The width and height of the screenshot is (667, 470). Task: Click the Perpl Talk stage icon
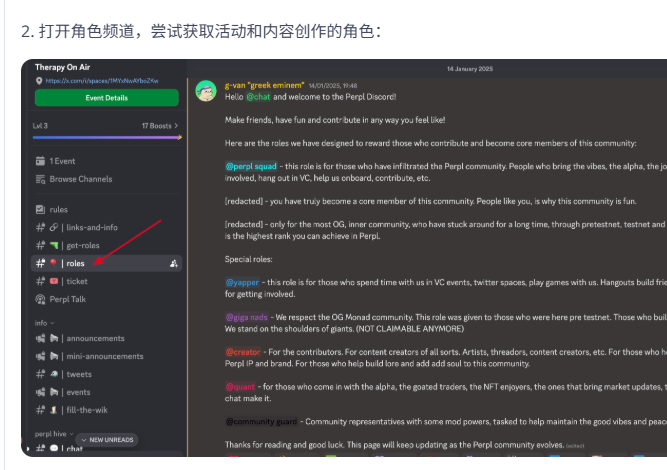[x=40, y=299]
